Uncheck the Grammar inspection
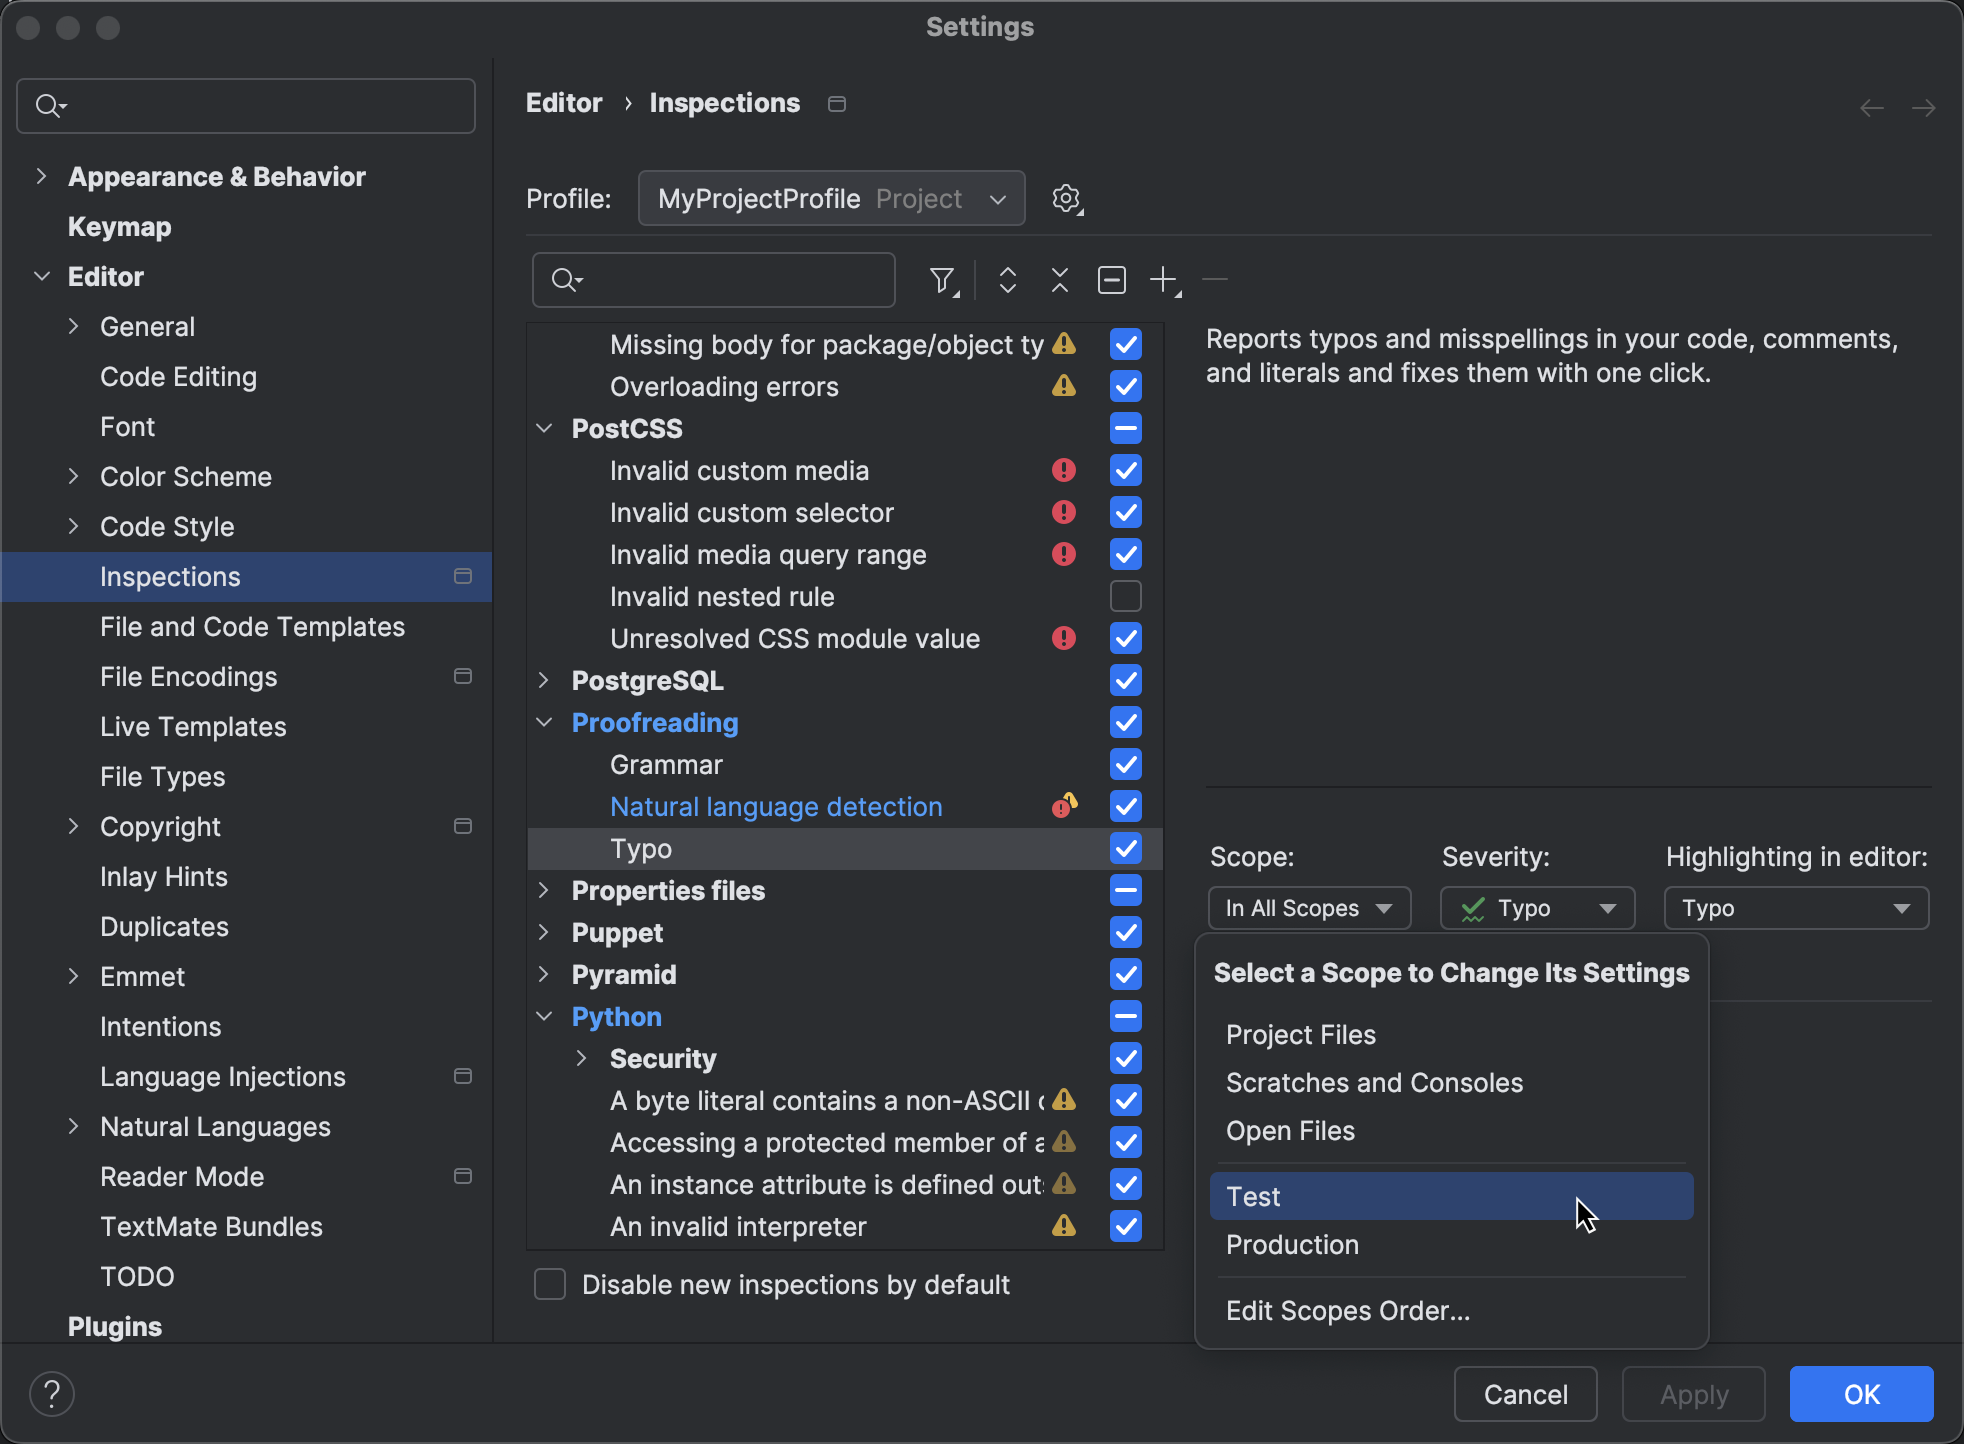Image resolution: width=1964 pixels, height=1444 pixels. pyautogui.click(x=1124, y=764)
